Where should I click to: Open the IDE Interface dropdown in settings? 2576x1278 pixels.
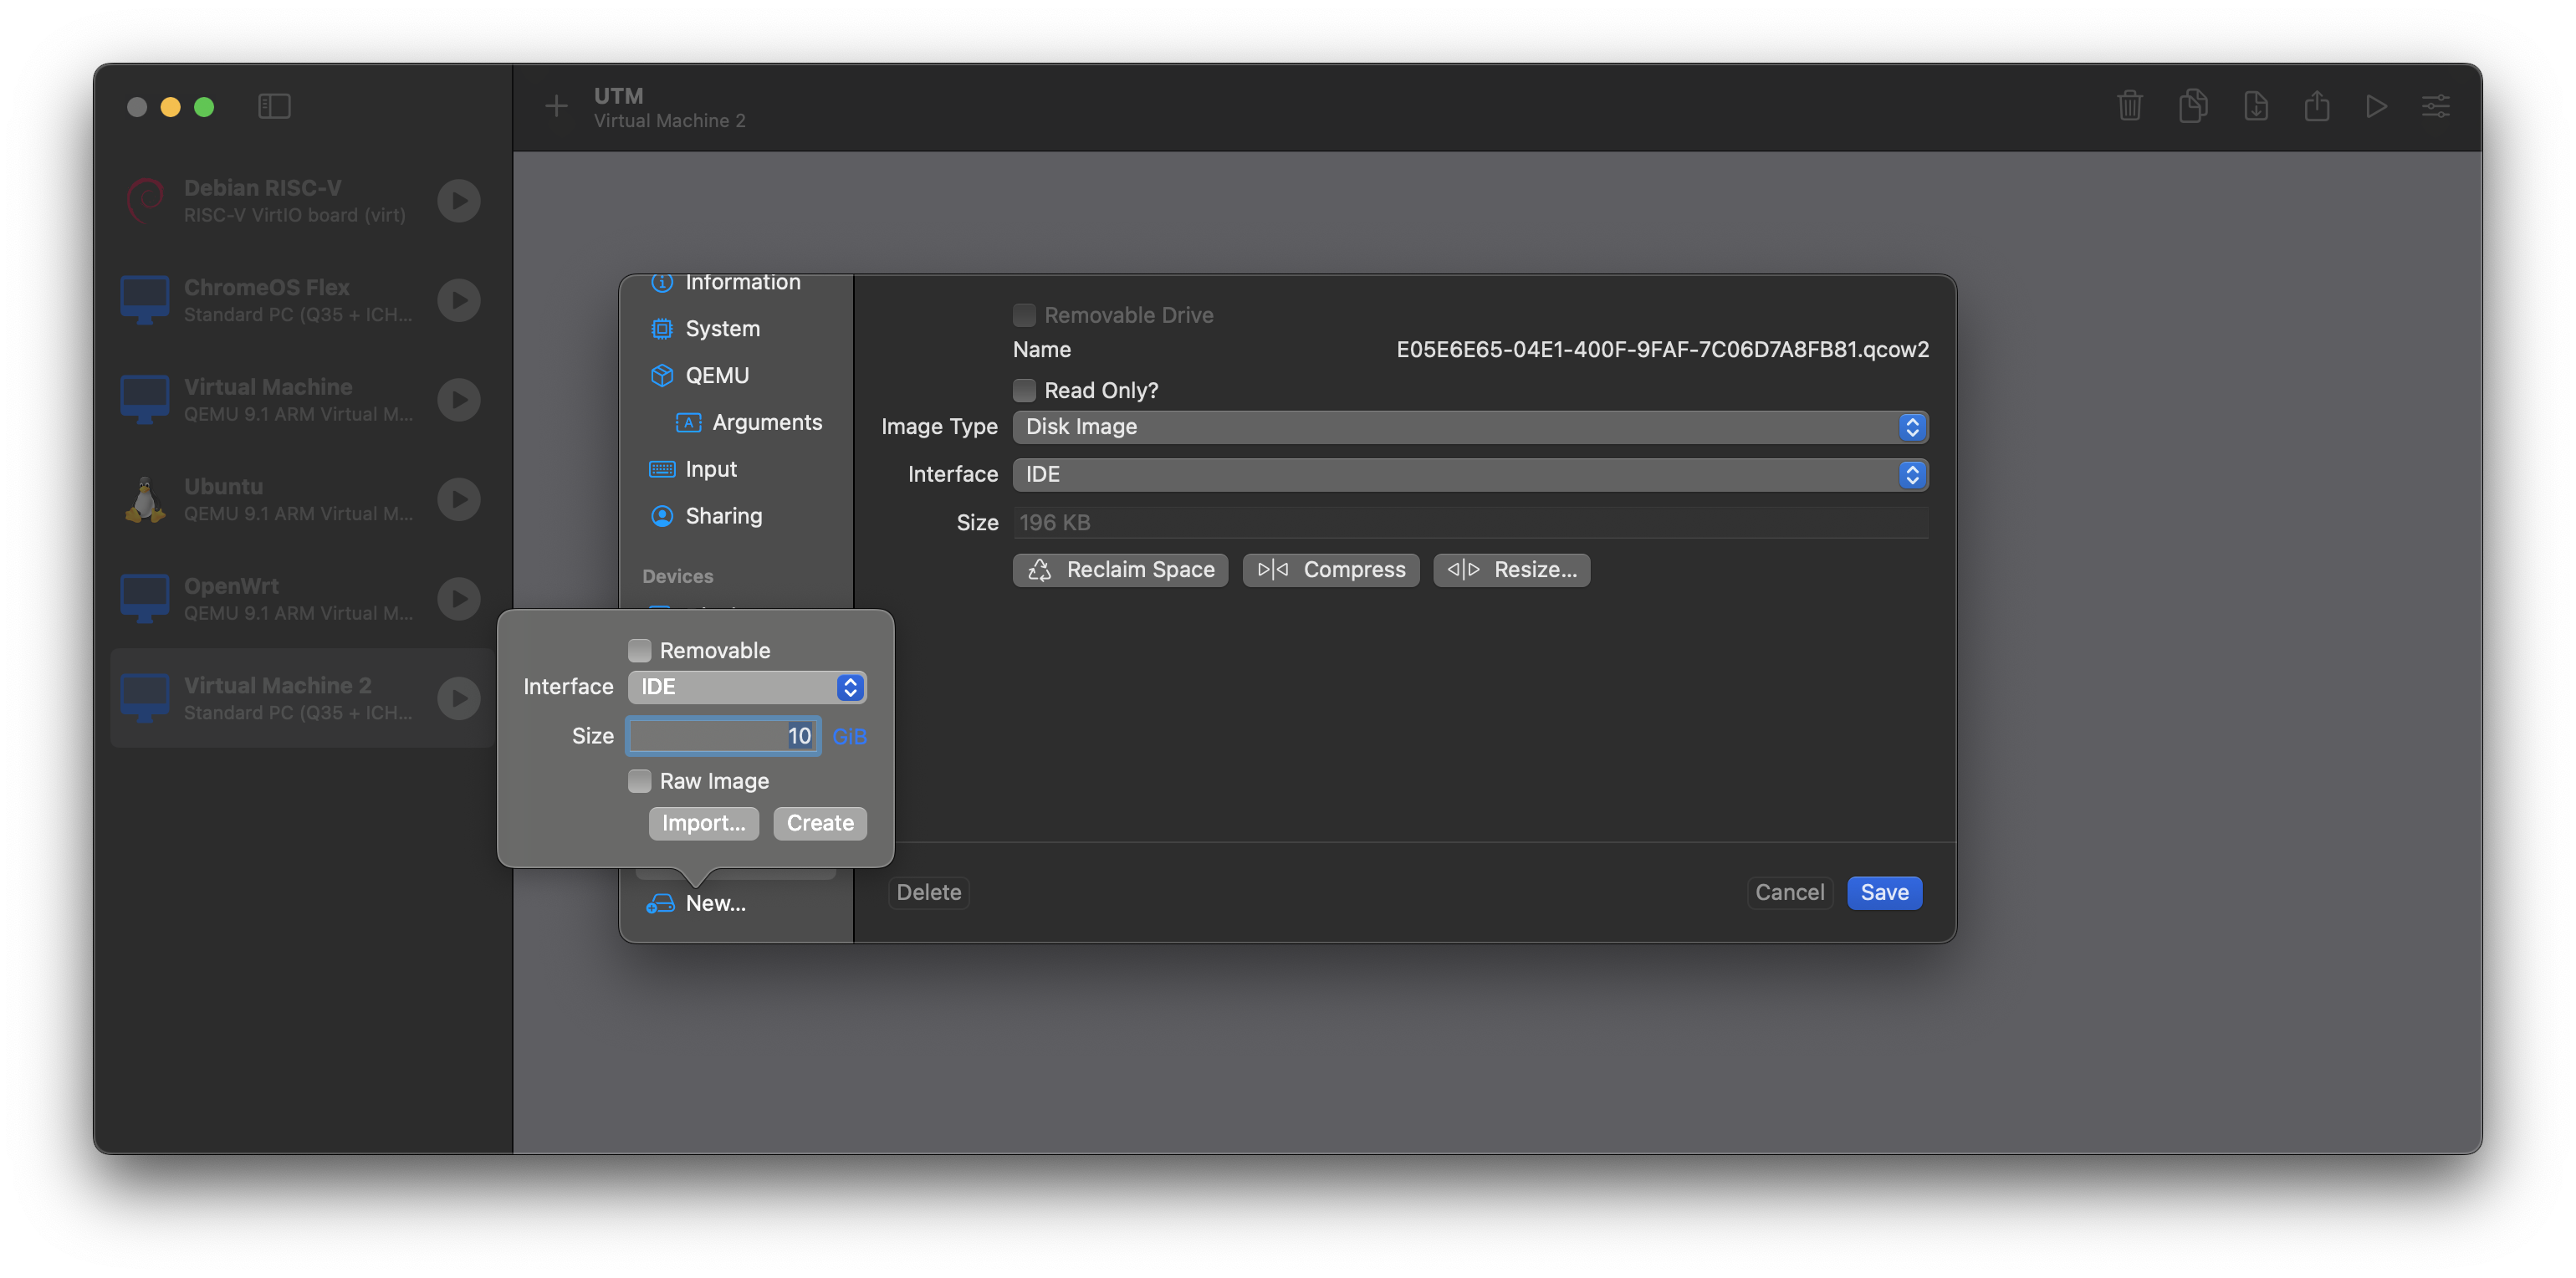1469,474
